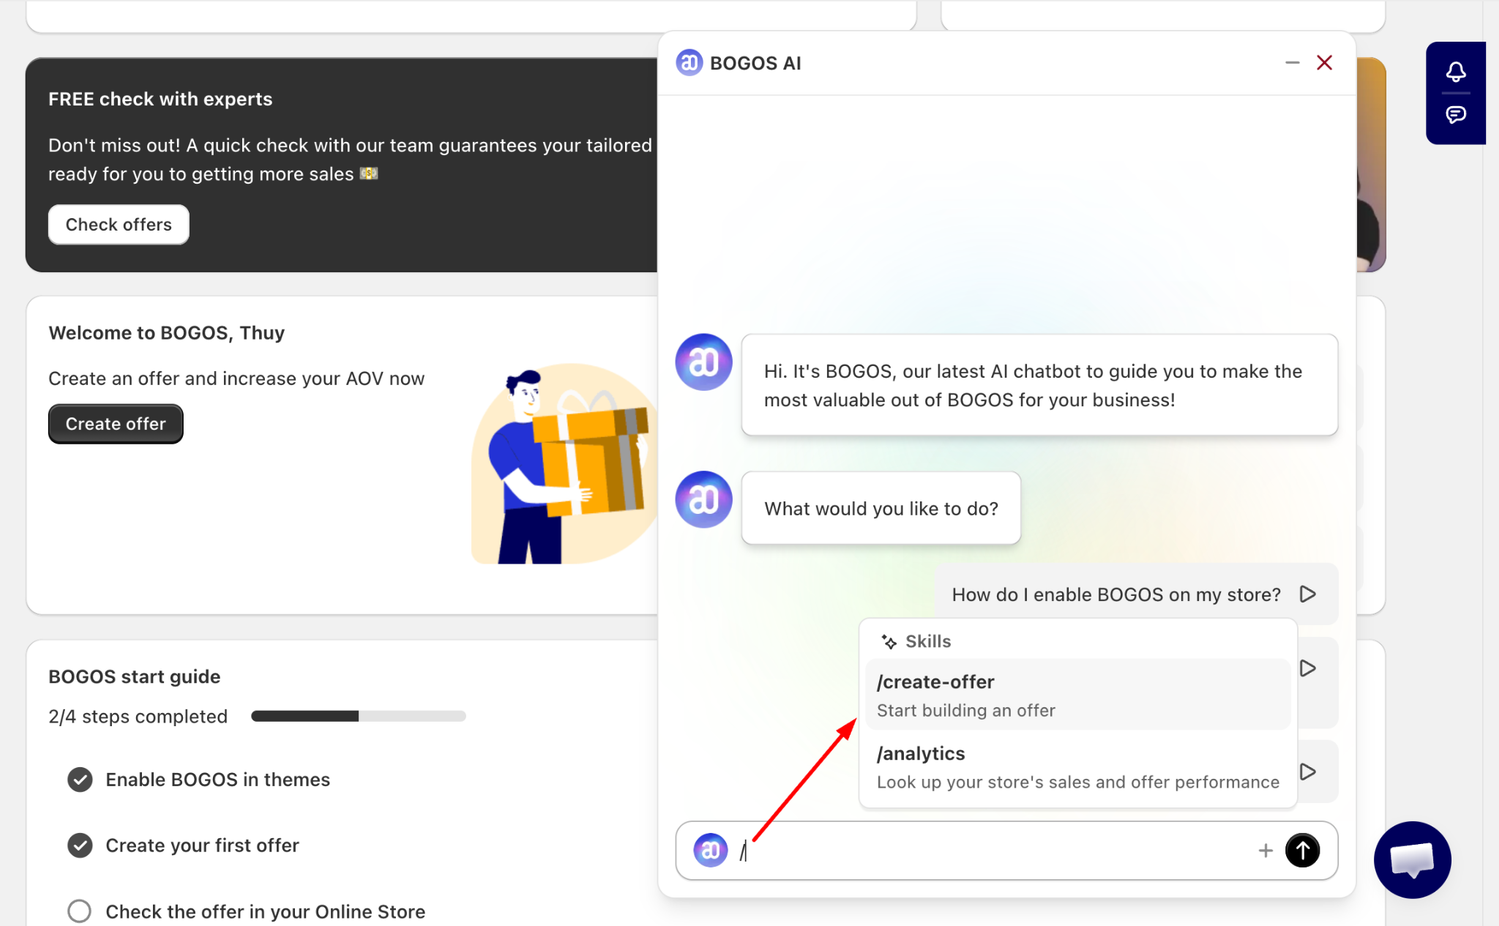The height and width of the screenshot is (926, 1499).
Task: Close the BOGOS AI chat panel
Action: (x=1325, y=62)
